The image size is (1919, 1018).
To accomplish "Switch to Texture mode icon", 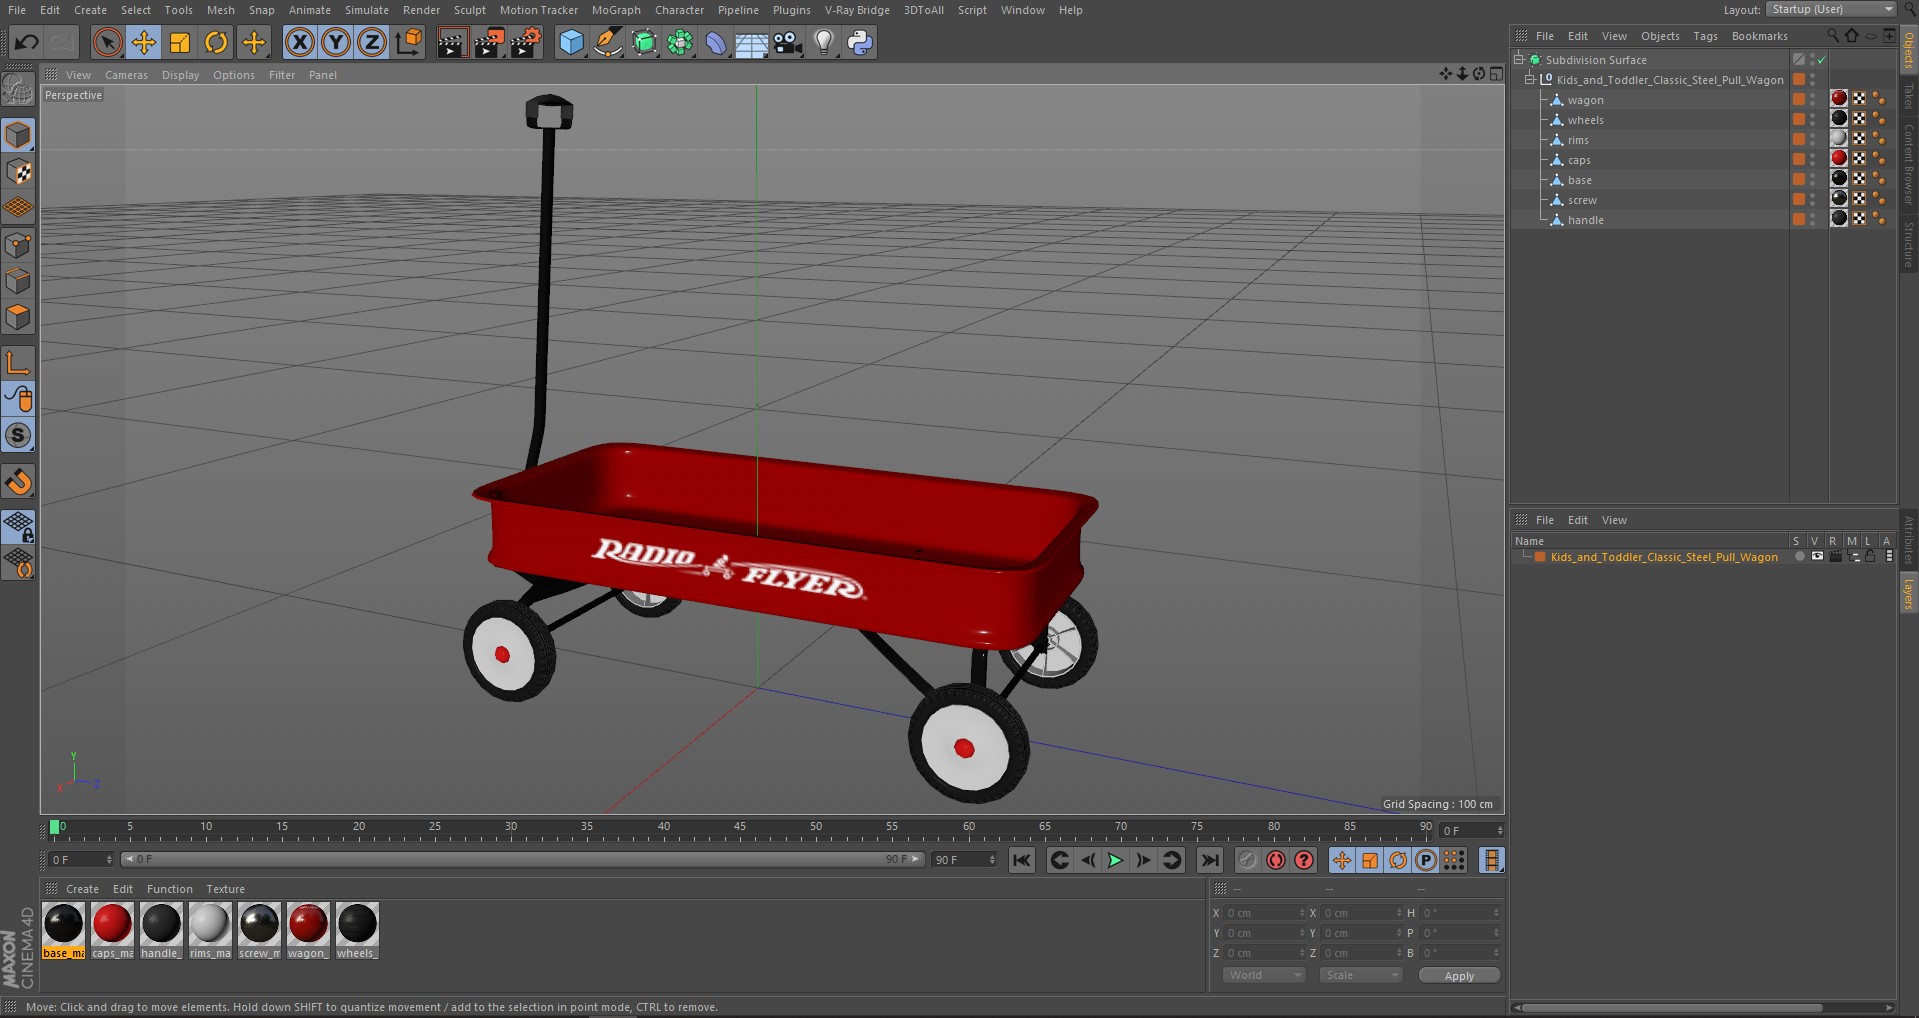I will click(18, 172).
